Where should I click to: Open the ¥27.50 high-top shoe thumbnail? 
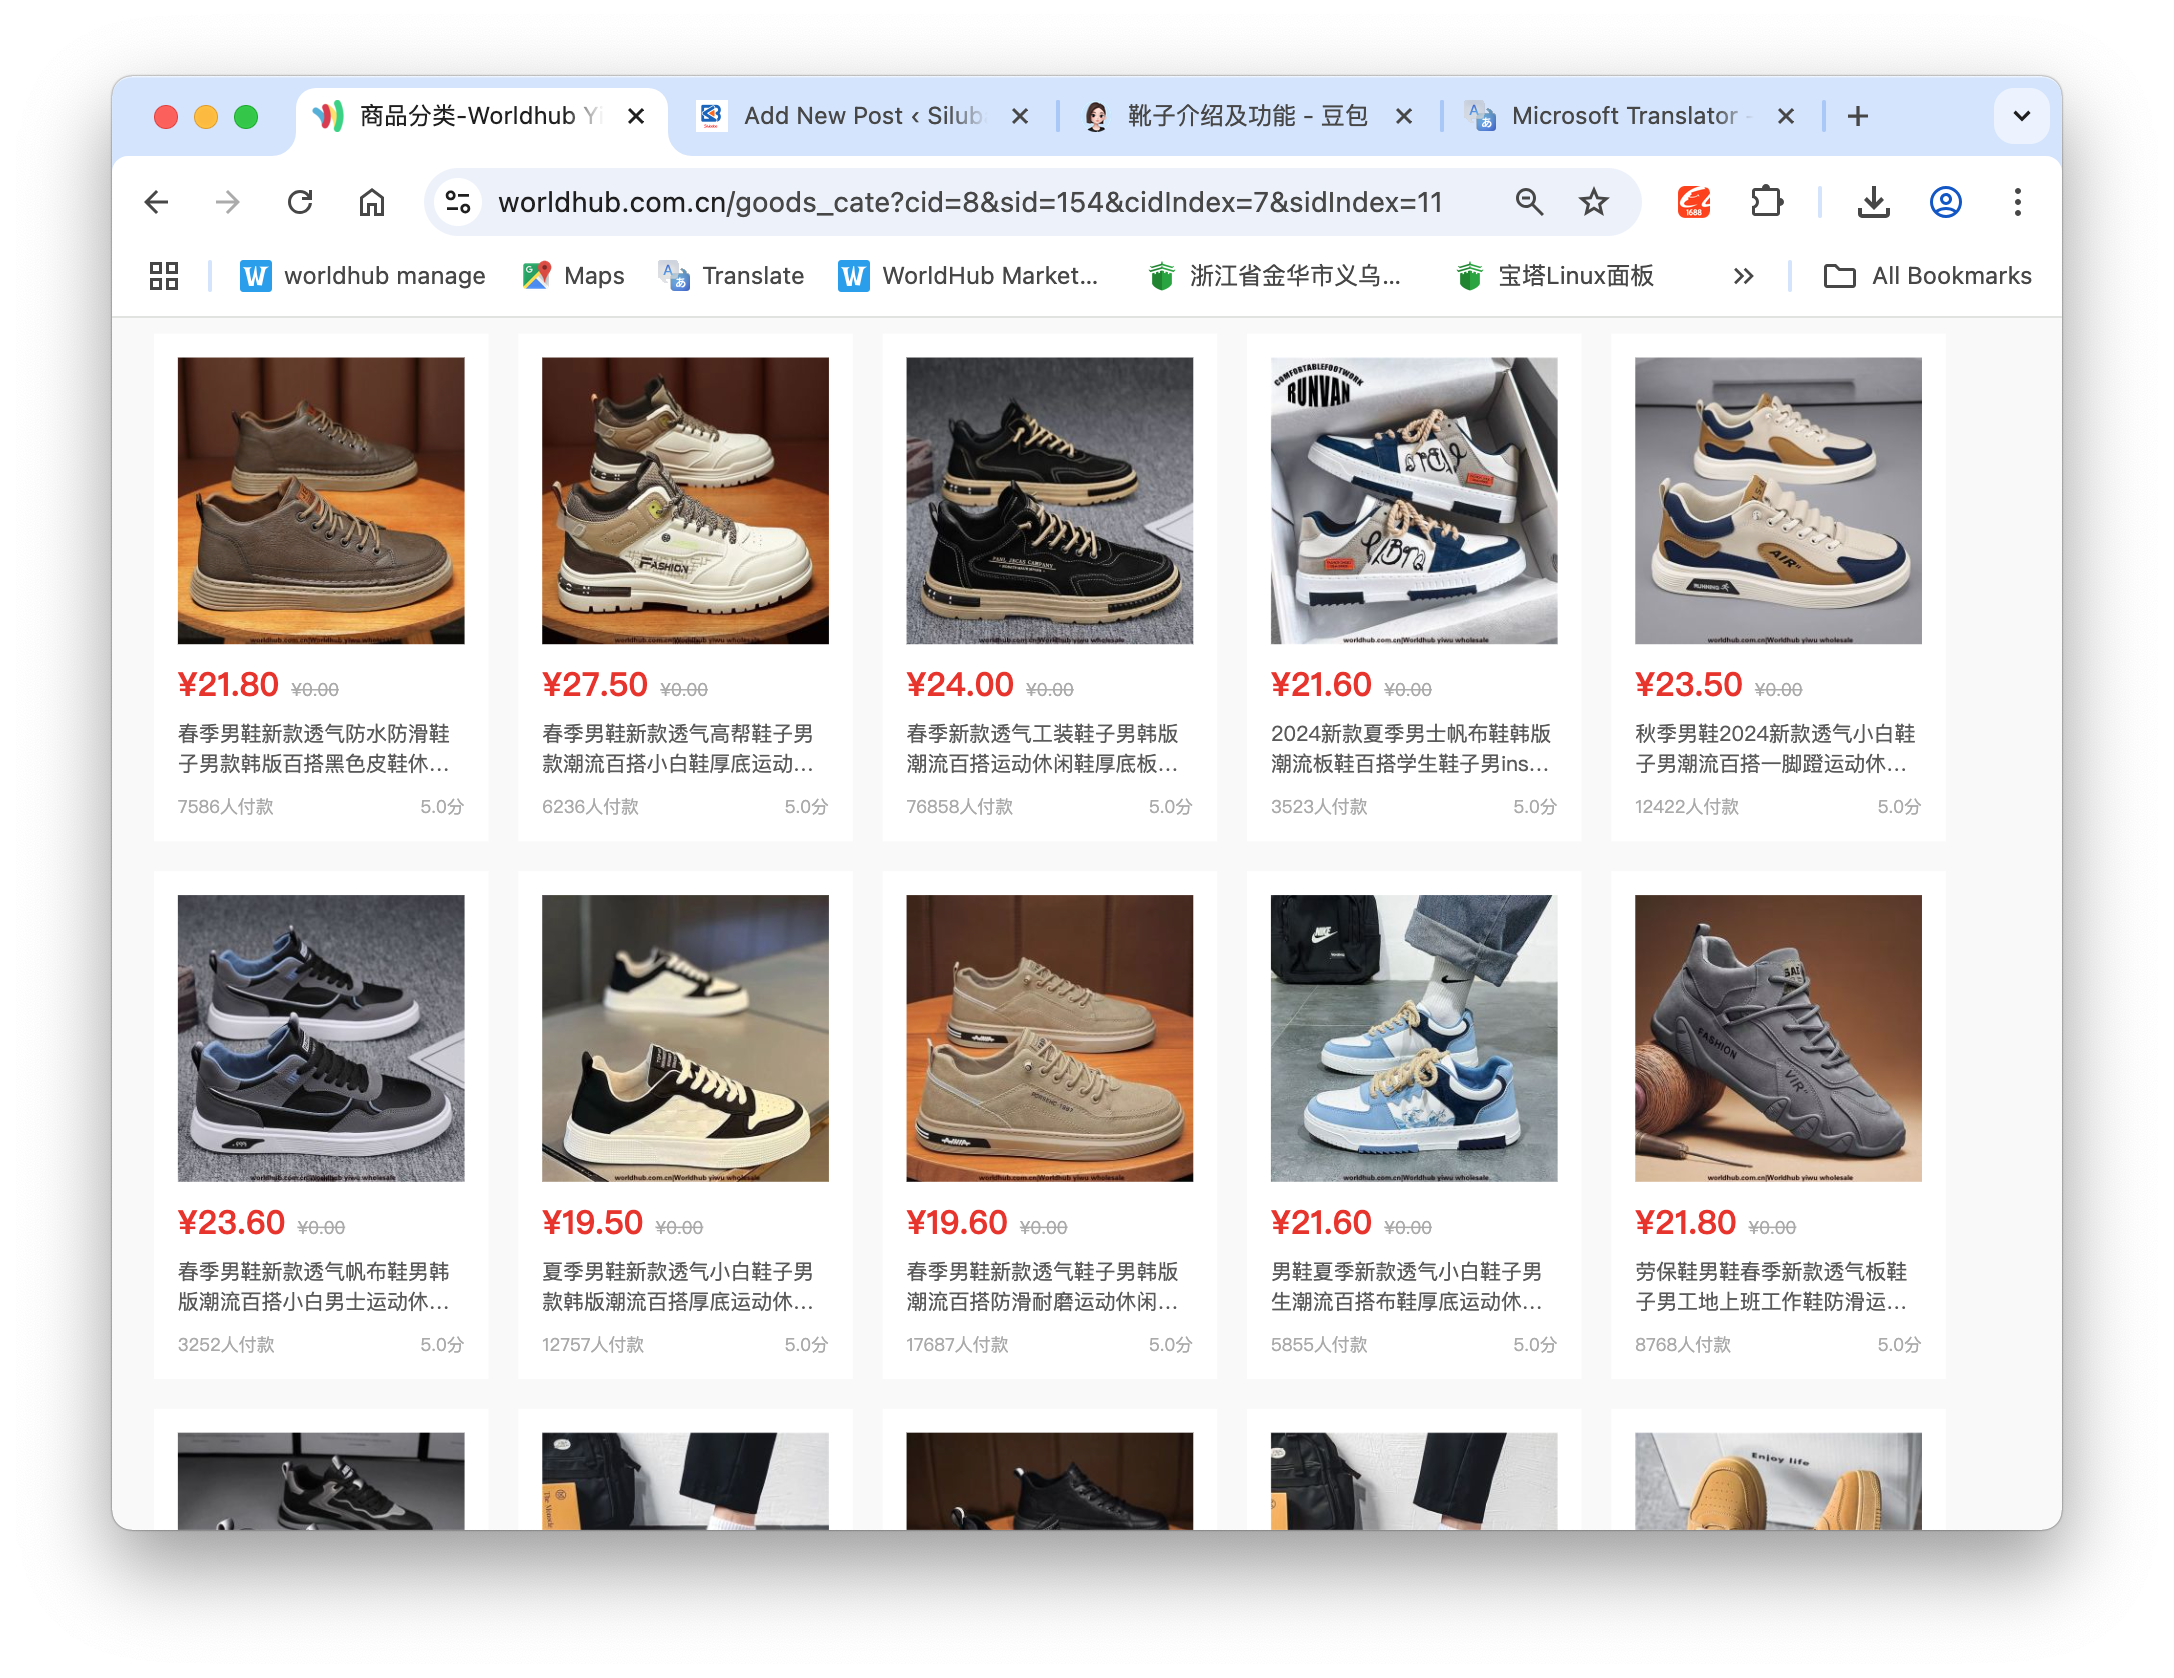pos(685,500)
